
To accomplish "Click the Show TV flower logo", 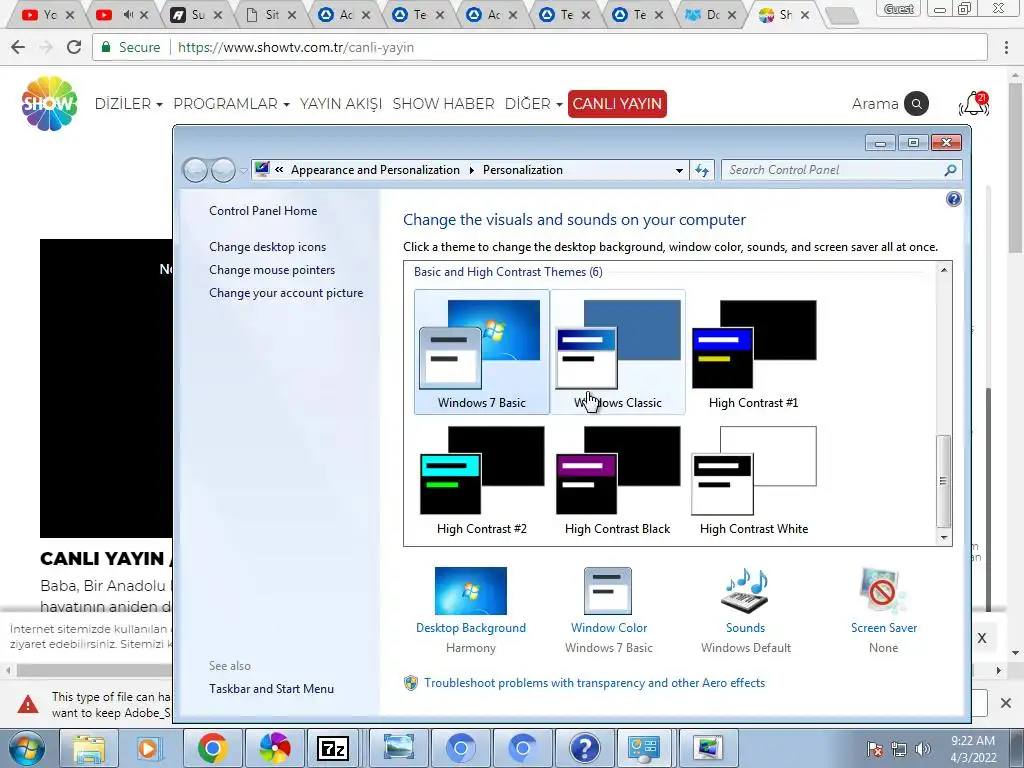I will click(50, 104).
